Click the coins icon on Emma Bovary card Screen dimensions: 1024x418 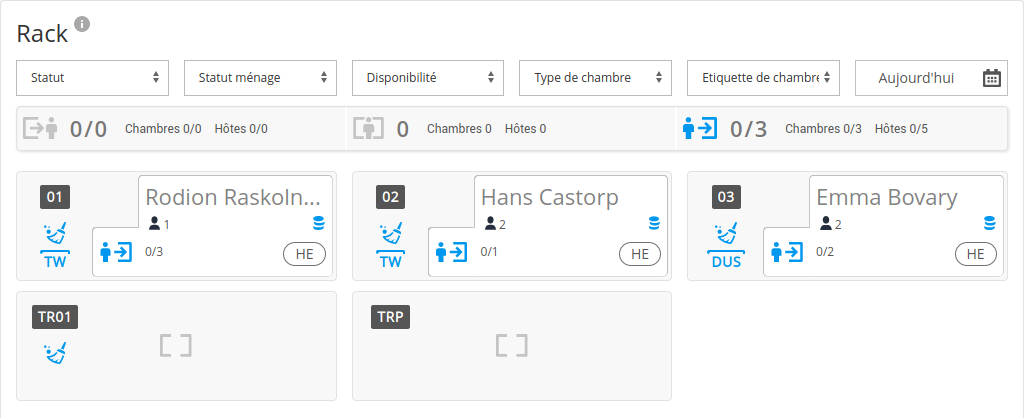(x=989, y=223)
